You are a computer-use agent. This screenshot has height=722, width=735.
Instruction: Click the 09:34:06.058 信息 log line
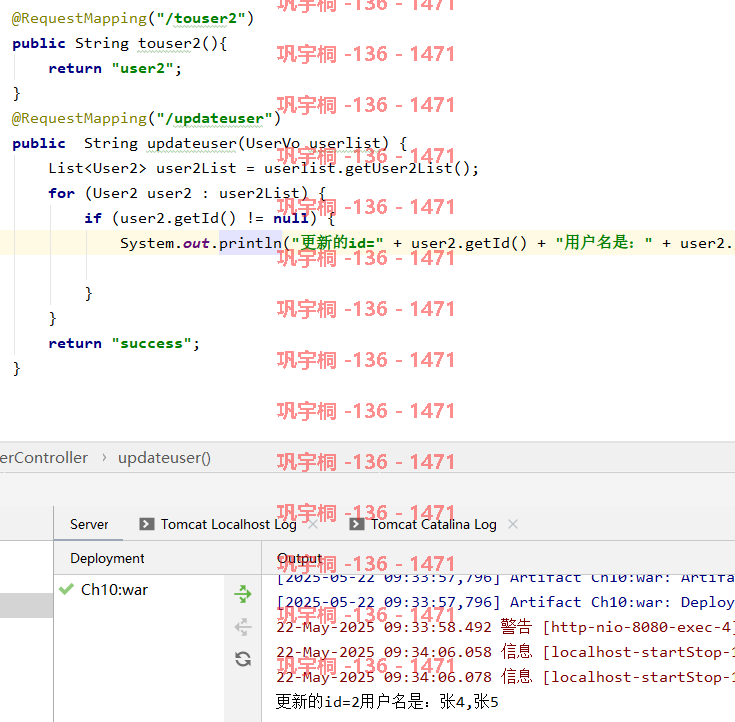(x=505, y=652)
